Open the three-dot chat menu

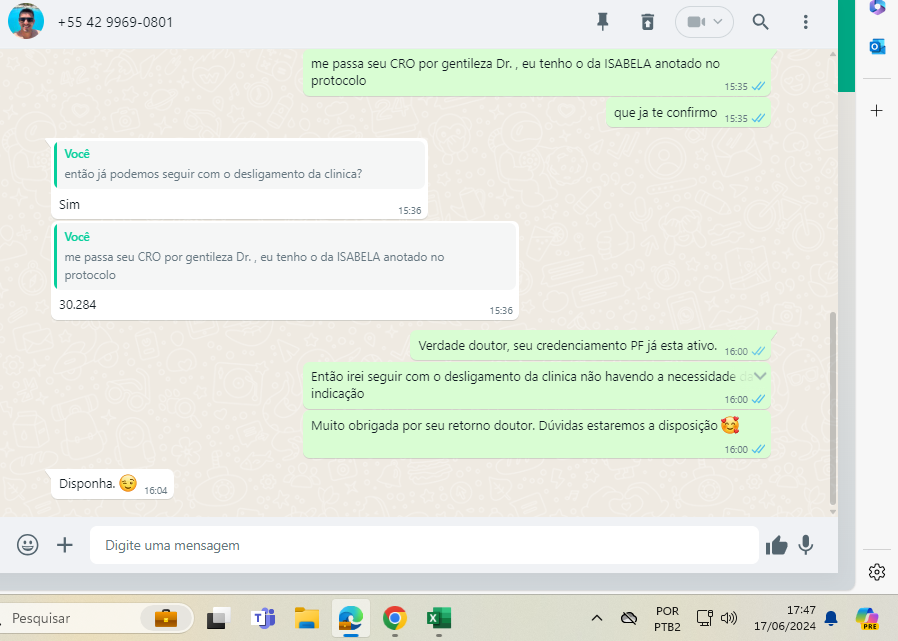[x=806, y=22]
